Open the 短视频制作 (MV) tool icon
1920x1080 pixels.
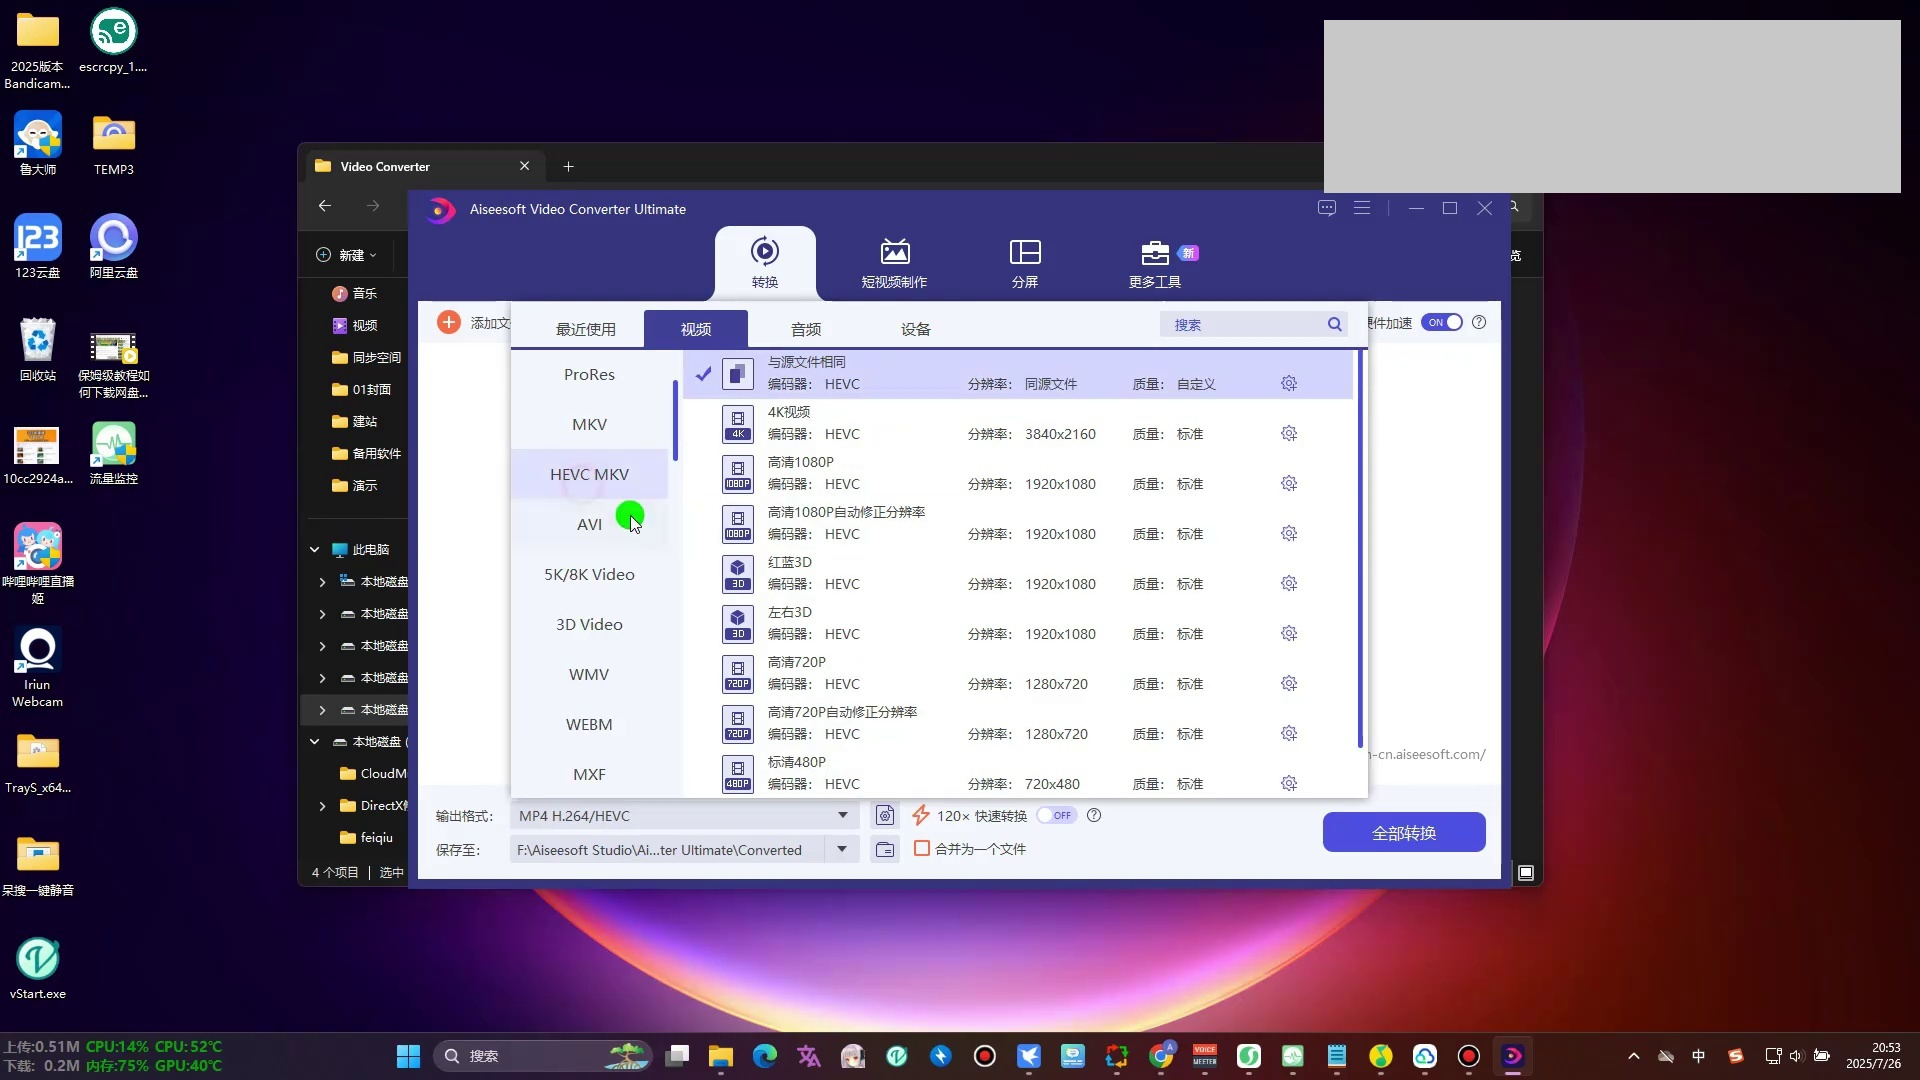[x=894, y=252]
